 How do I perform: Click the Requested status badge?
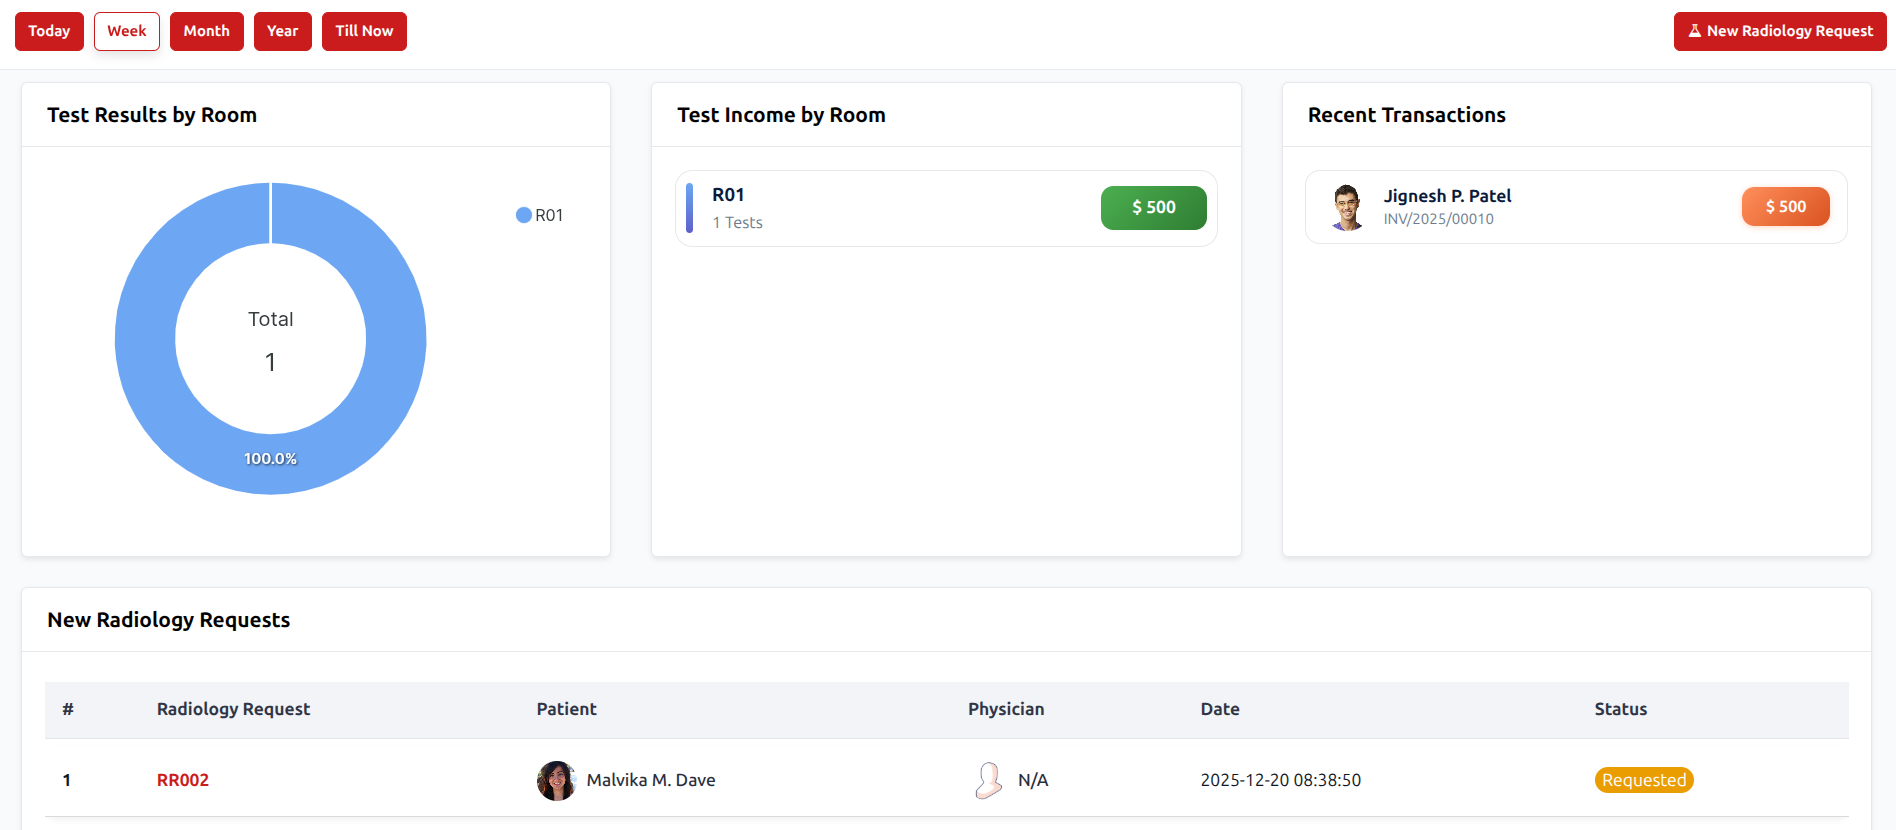[x=1643, y=780]
